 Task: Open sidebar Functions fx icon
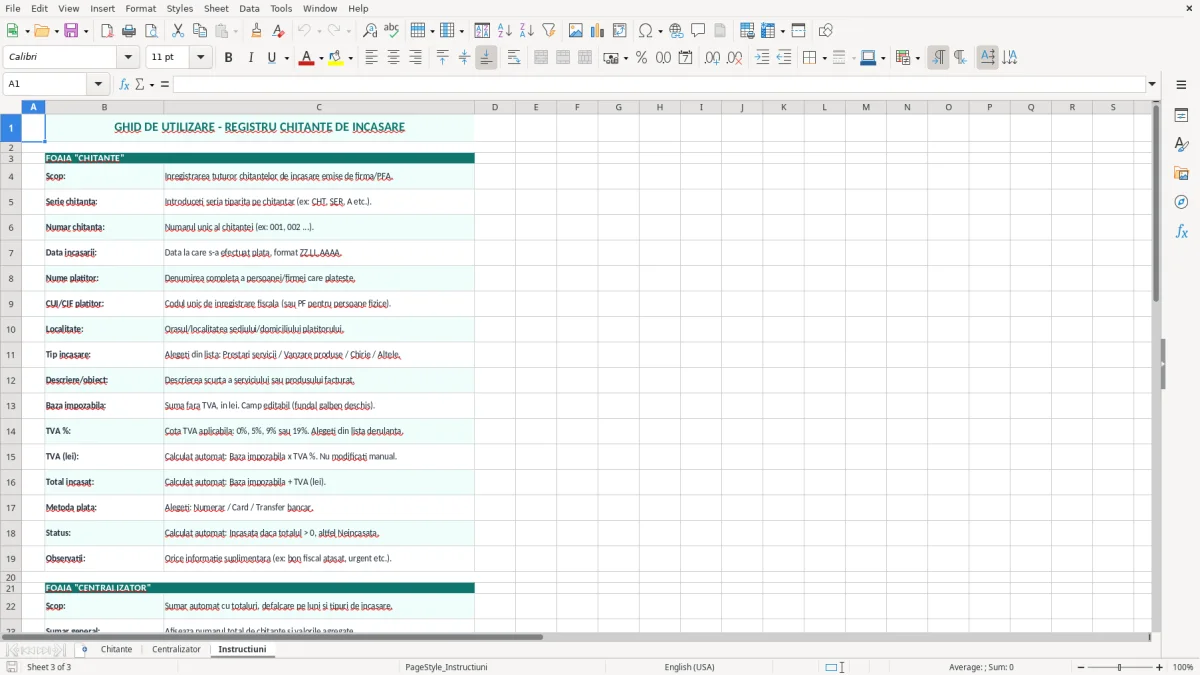[x=1181, y=231]
